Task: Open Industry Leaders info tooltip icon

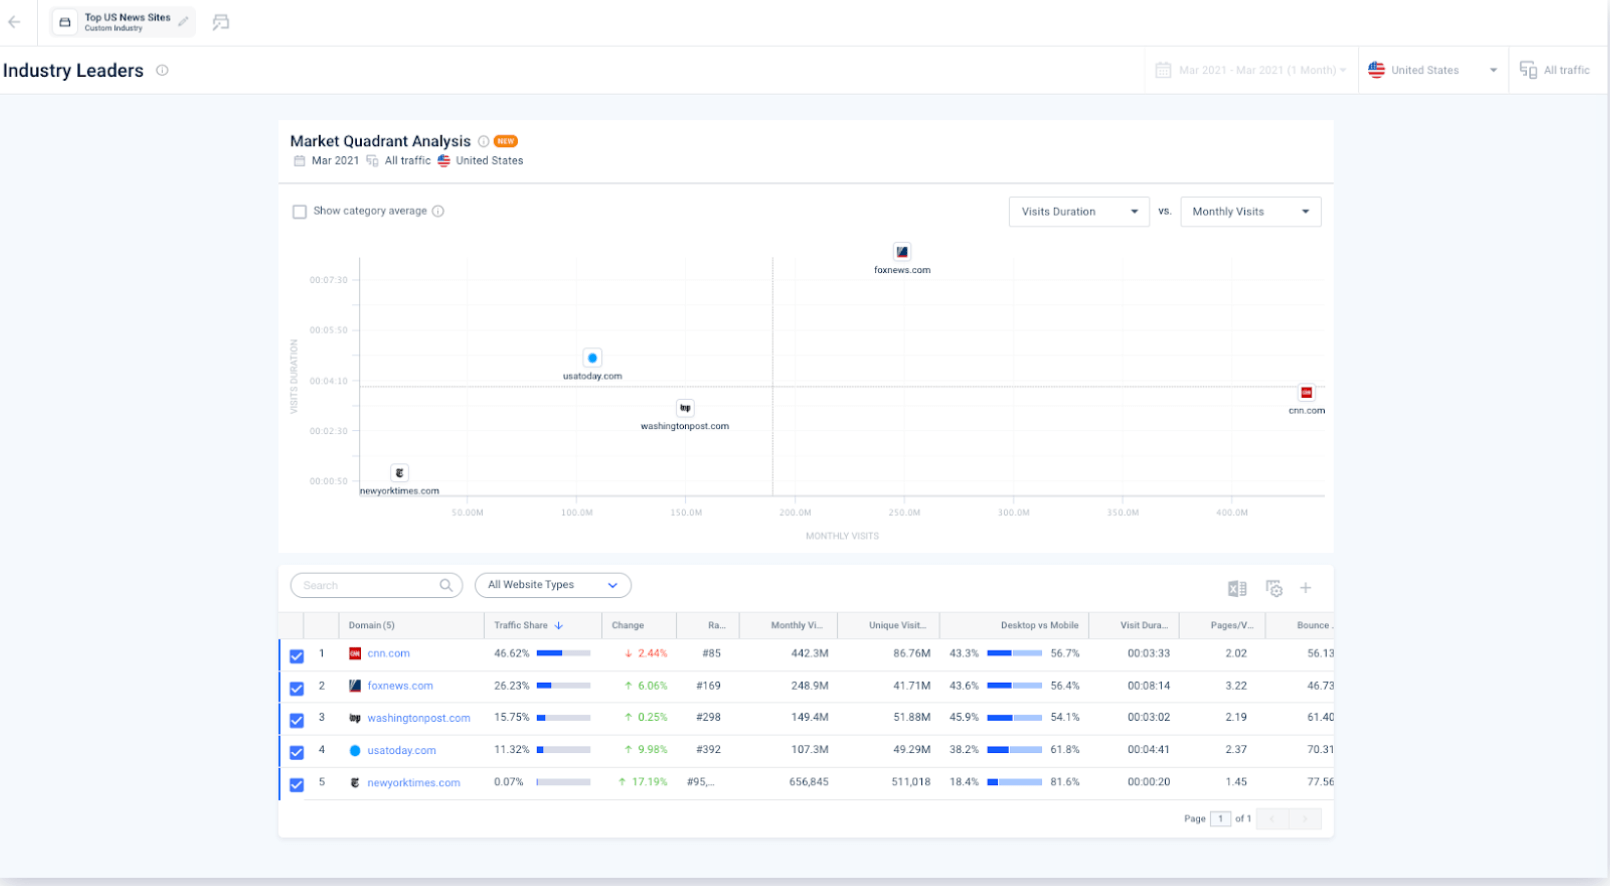Action: point(162,70)
